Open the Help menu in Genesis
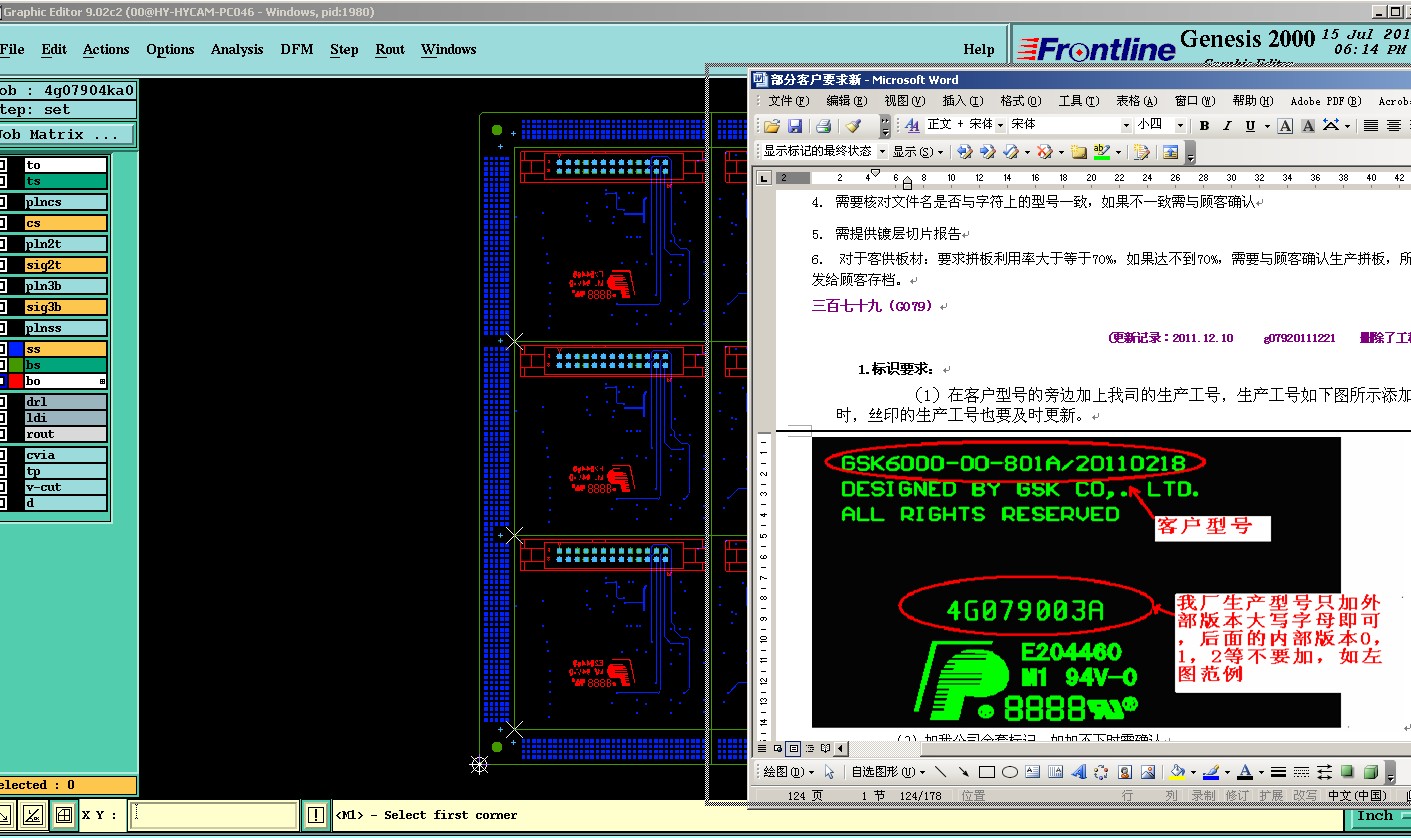This screenshot has width=1411, height=838. (979, 49)
